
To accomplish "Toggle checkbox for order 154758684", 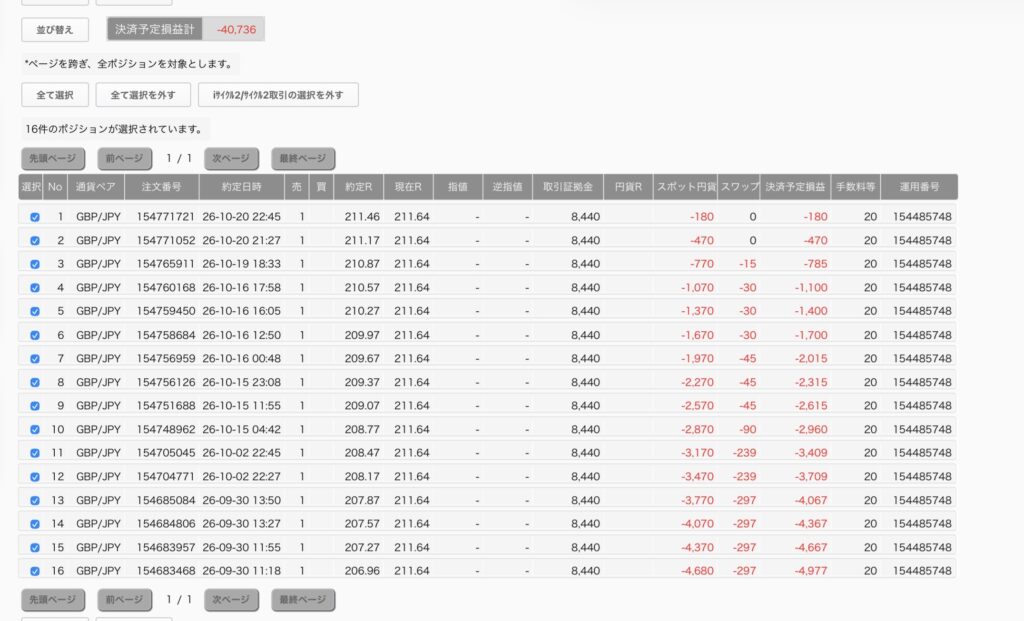I will [35, 335].
